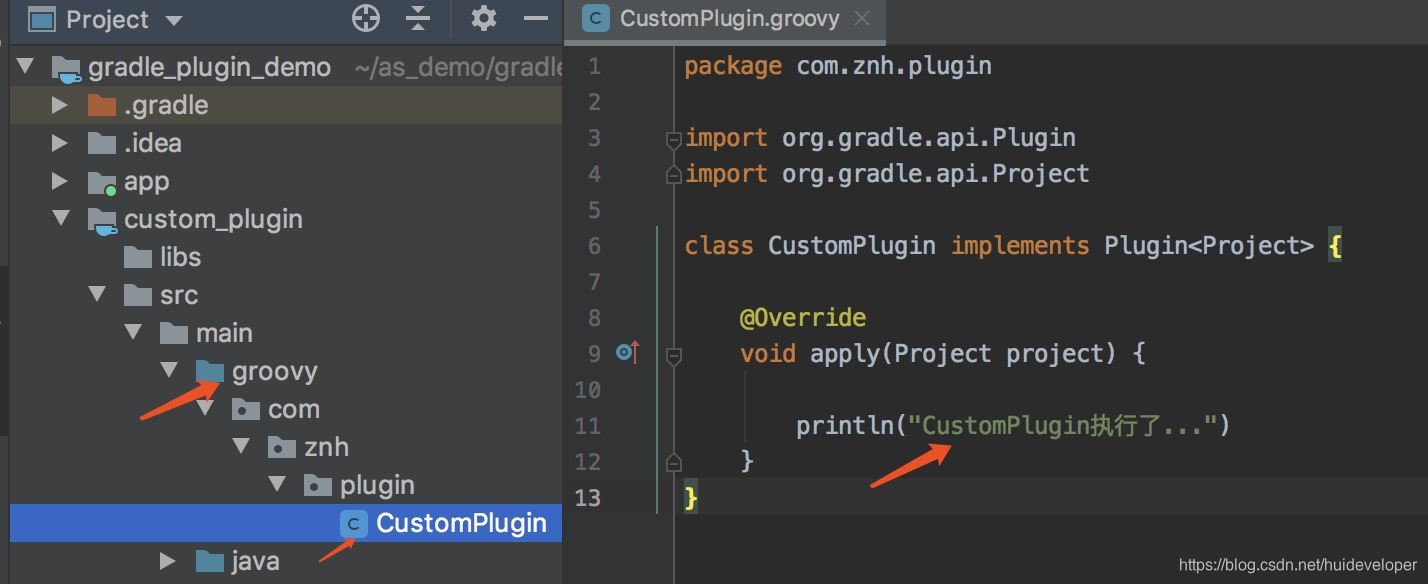Screen dimensions: 1428x584
Task: Expand the .gradle folder
Action: point(59,105)
